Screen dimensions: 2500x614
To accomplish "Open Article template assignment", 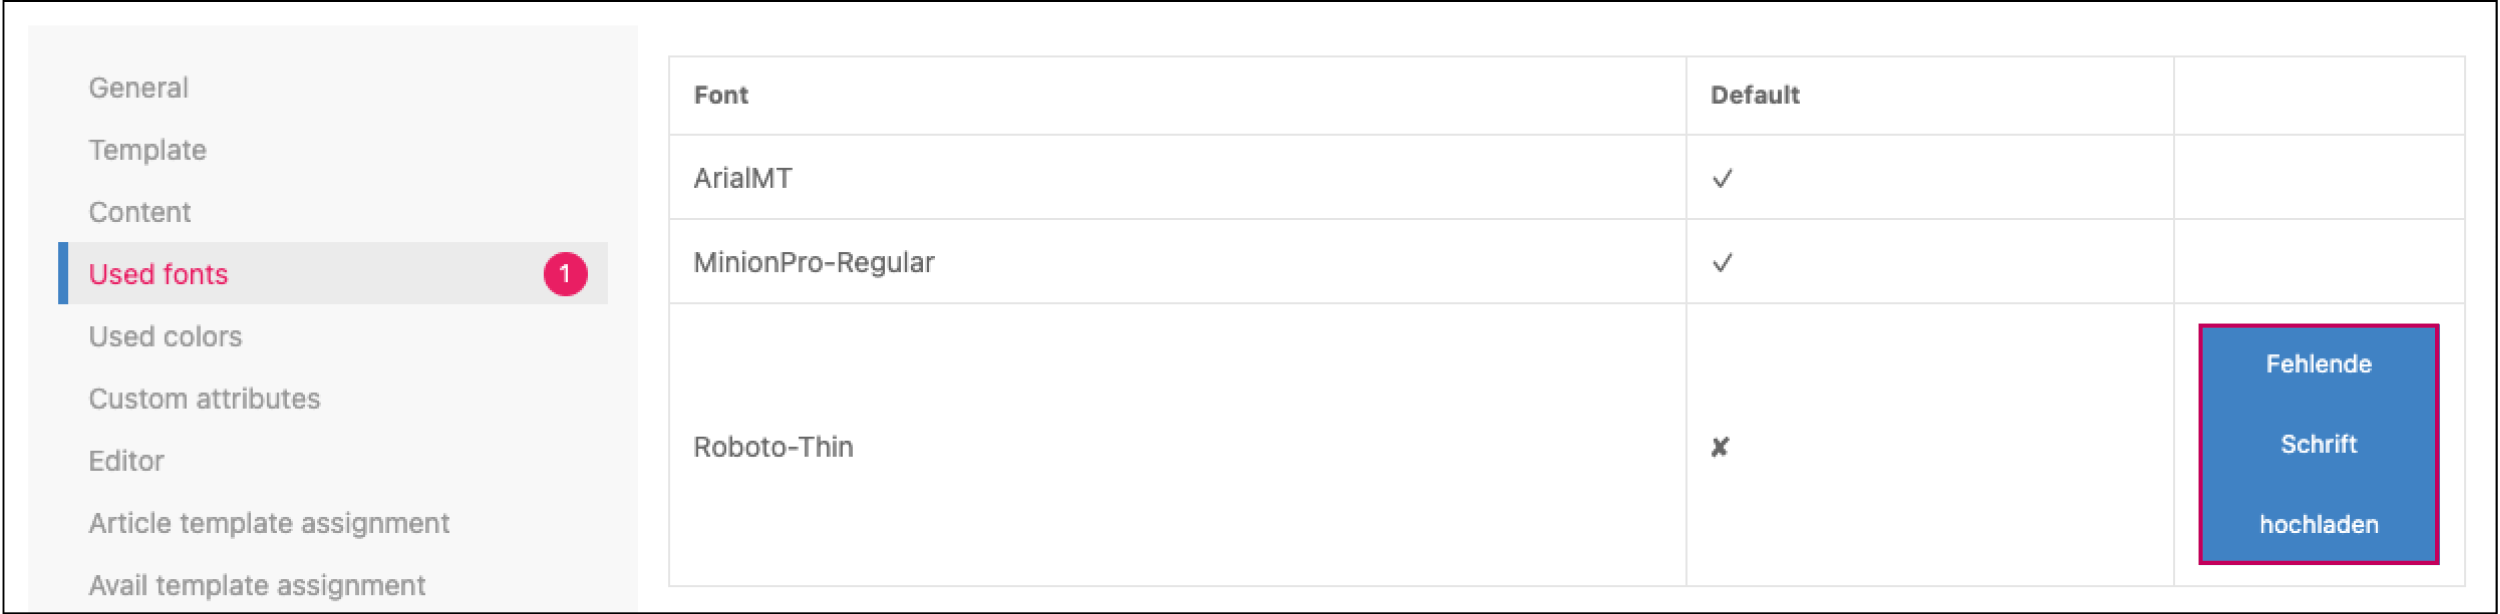I will (x=269, y=522).
